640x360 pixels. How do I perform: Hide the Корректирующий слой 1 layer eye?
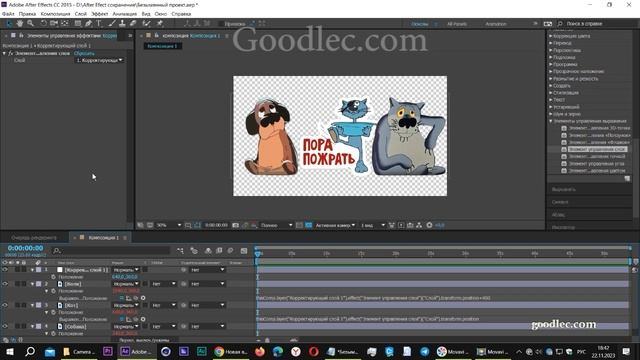pos(5,270)
